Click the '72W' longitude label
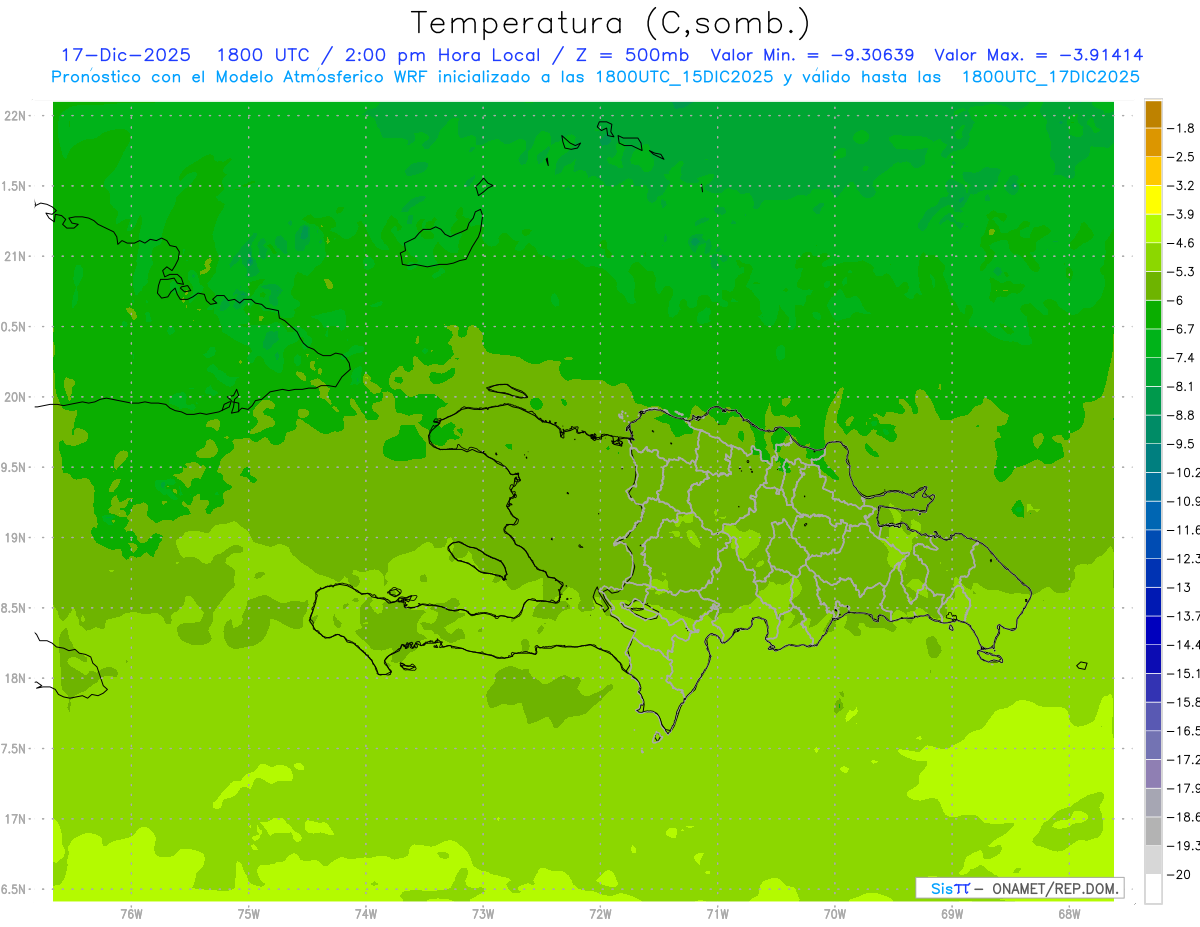 [x=600, y=912]
